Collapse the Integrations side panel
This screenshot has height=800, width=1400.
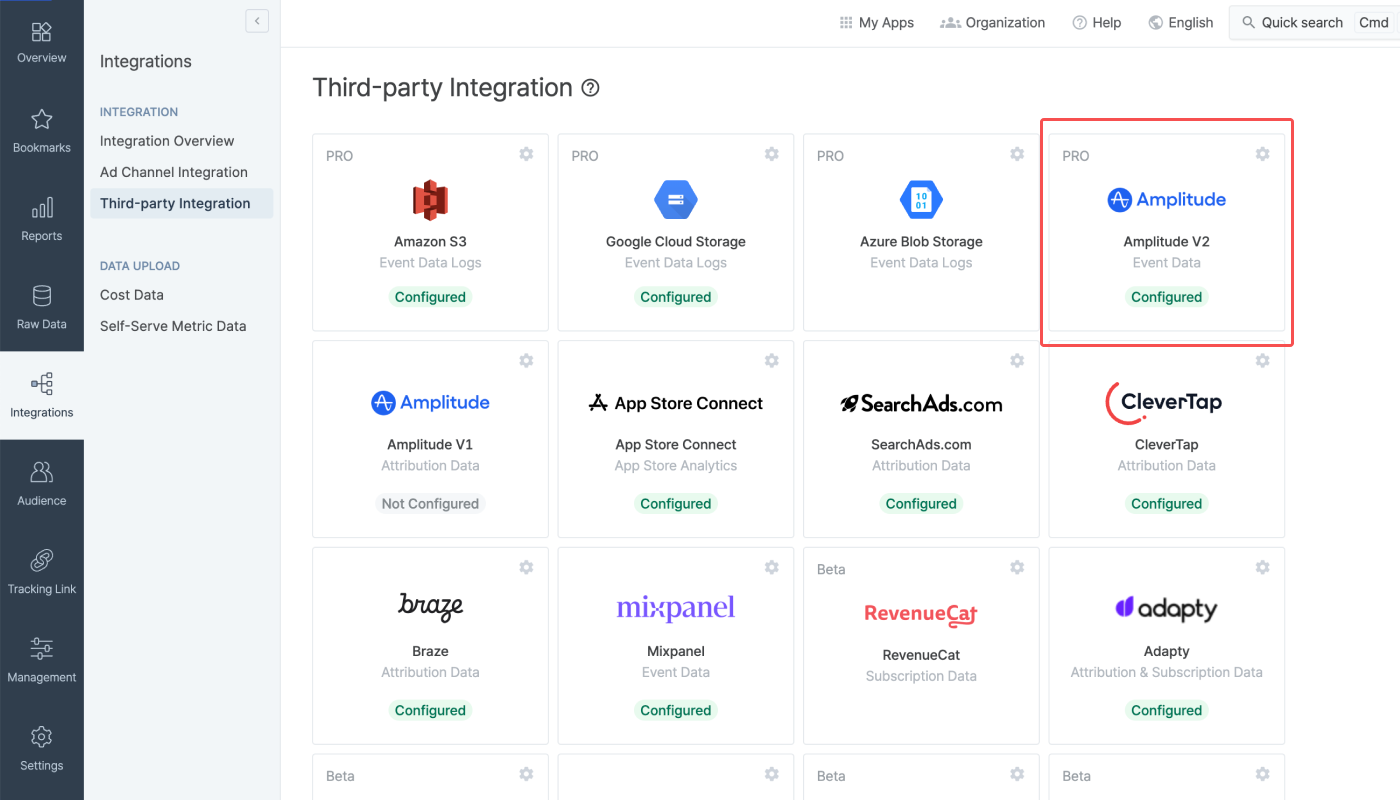pos(257,21)
